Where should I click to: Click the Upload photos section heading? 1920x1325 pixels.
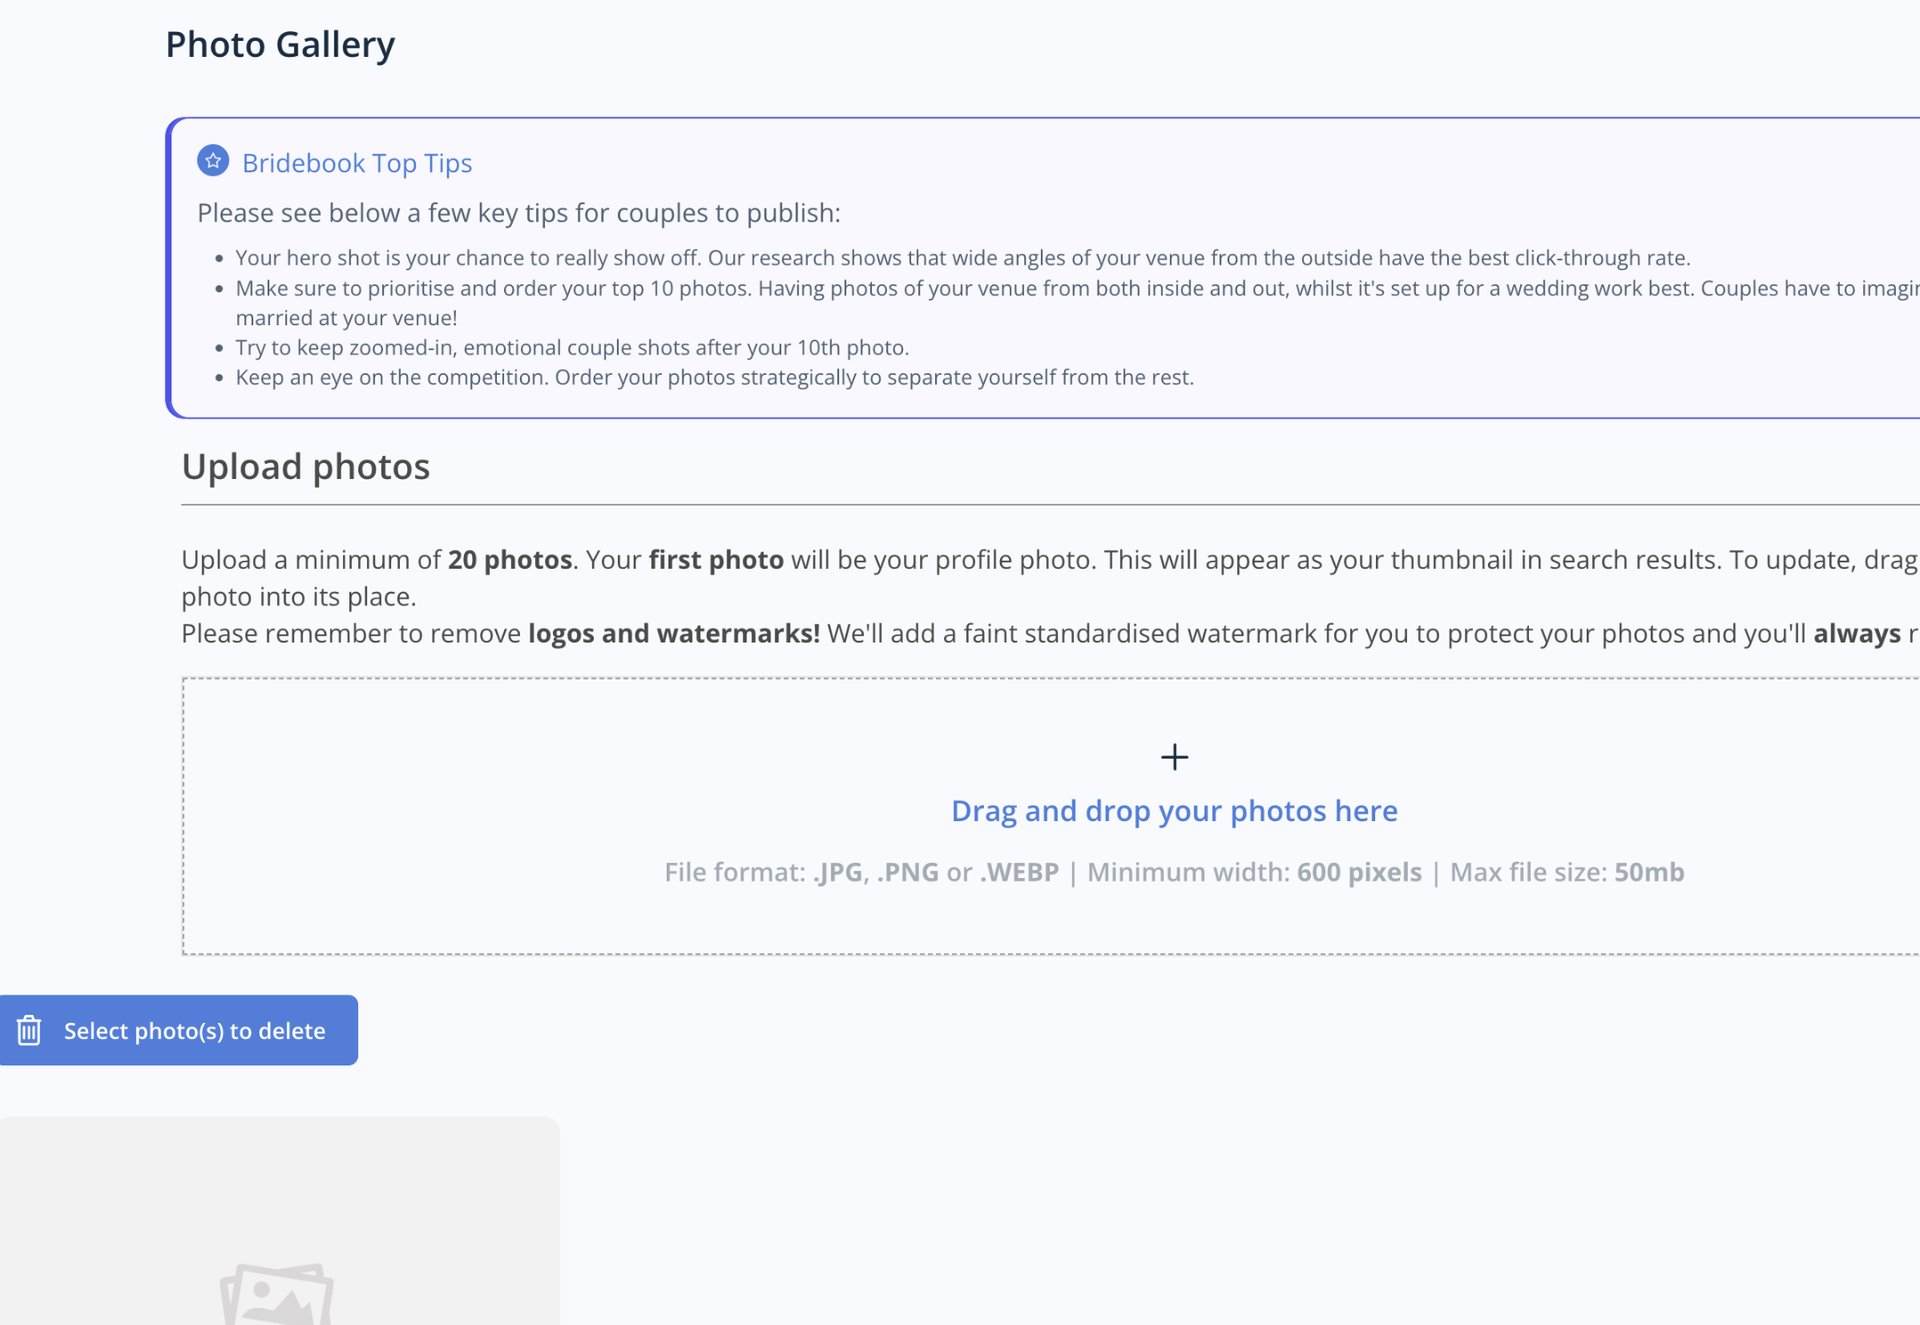click(x=306, y=467)
